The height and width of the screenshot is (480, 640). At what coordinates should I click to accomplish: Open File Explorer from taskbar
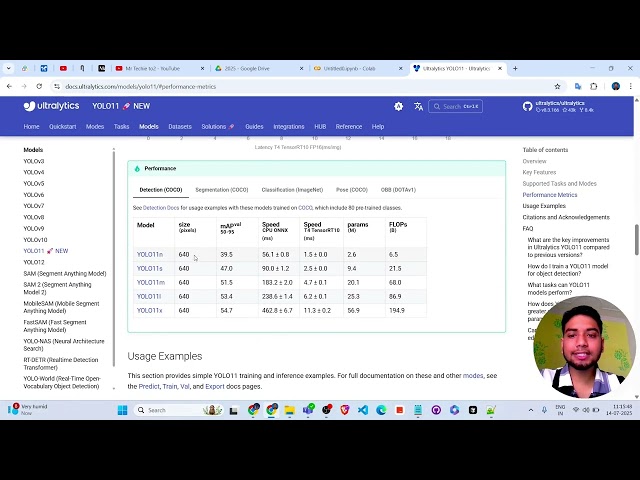point(289,410)
